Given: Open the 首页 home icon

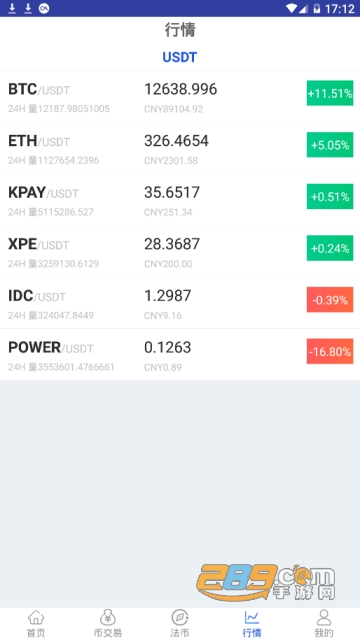Looking at the screenshot, I should (x=36, y=617).
